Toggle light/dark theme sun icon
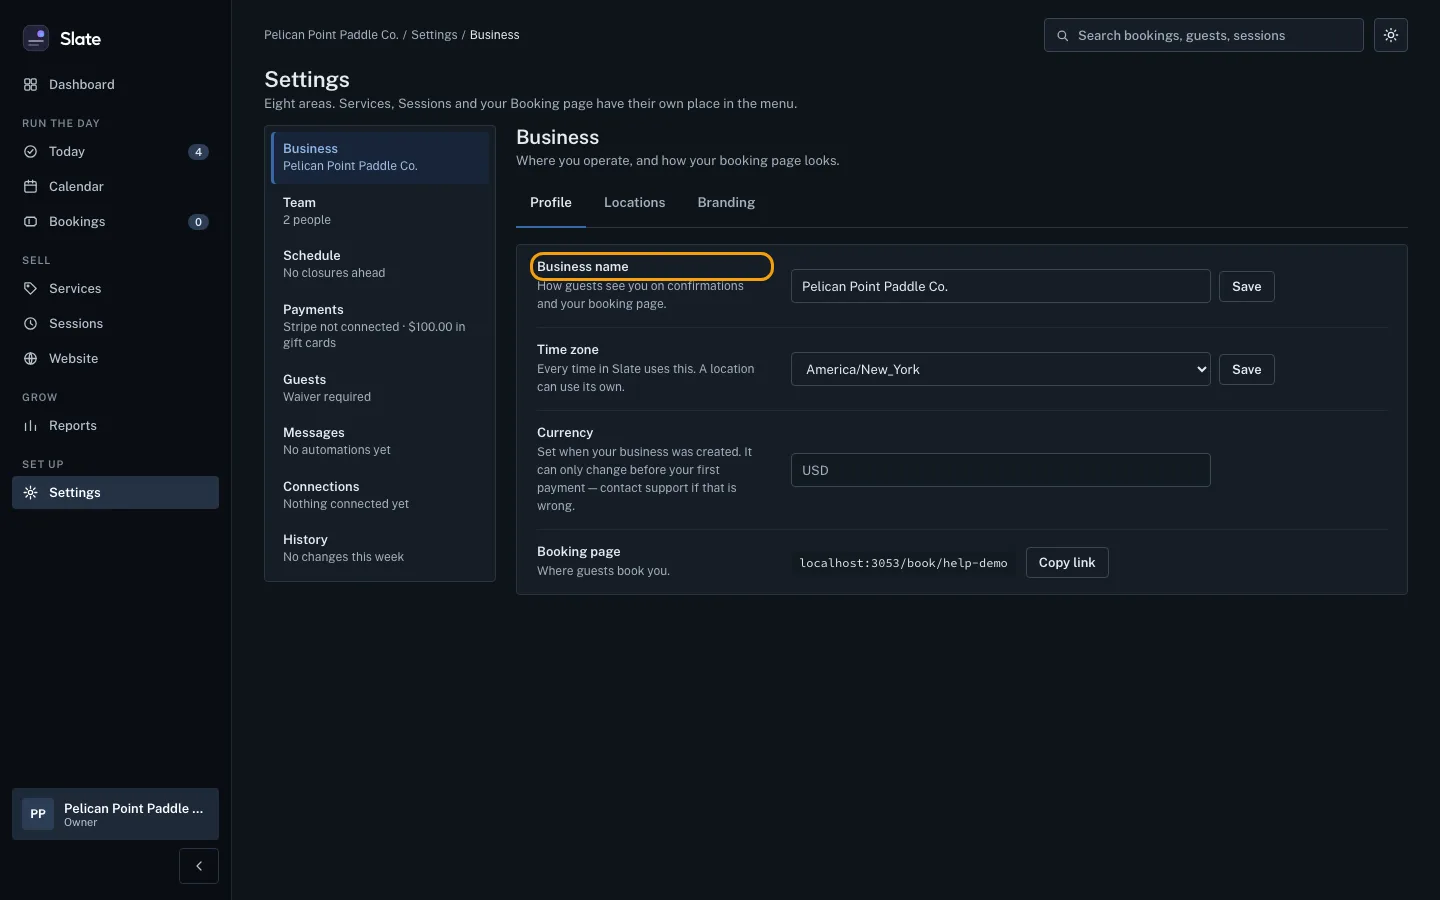Viewport: 1440px width, 900px height. click(x=1391, y=35)
